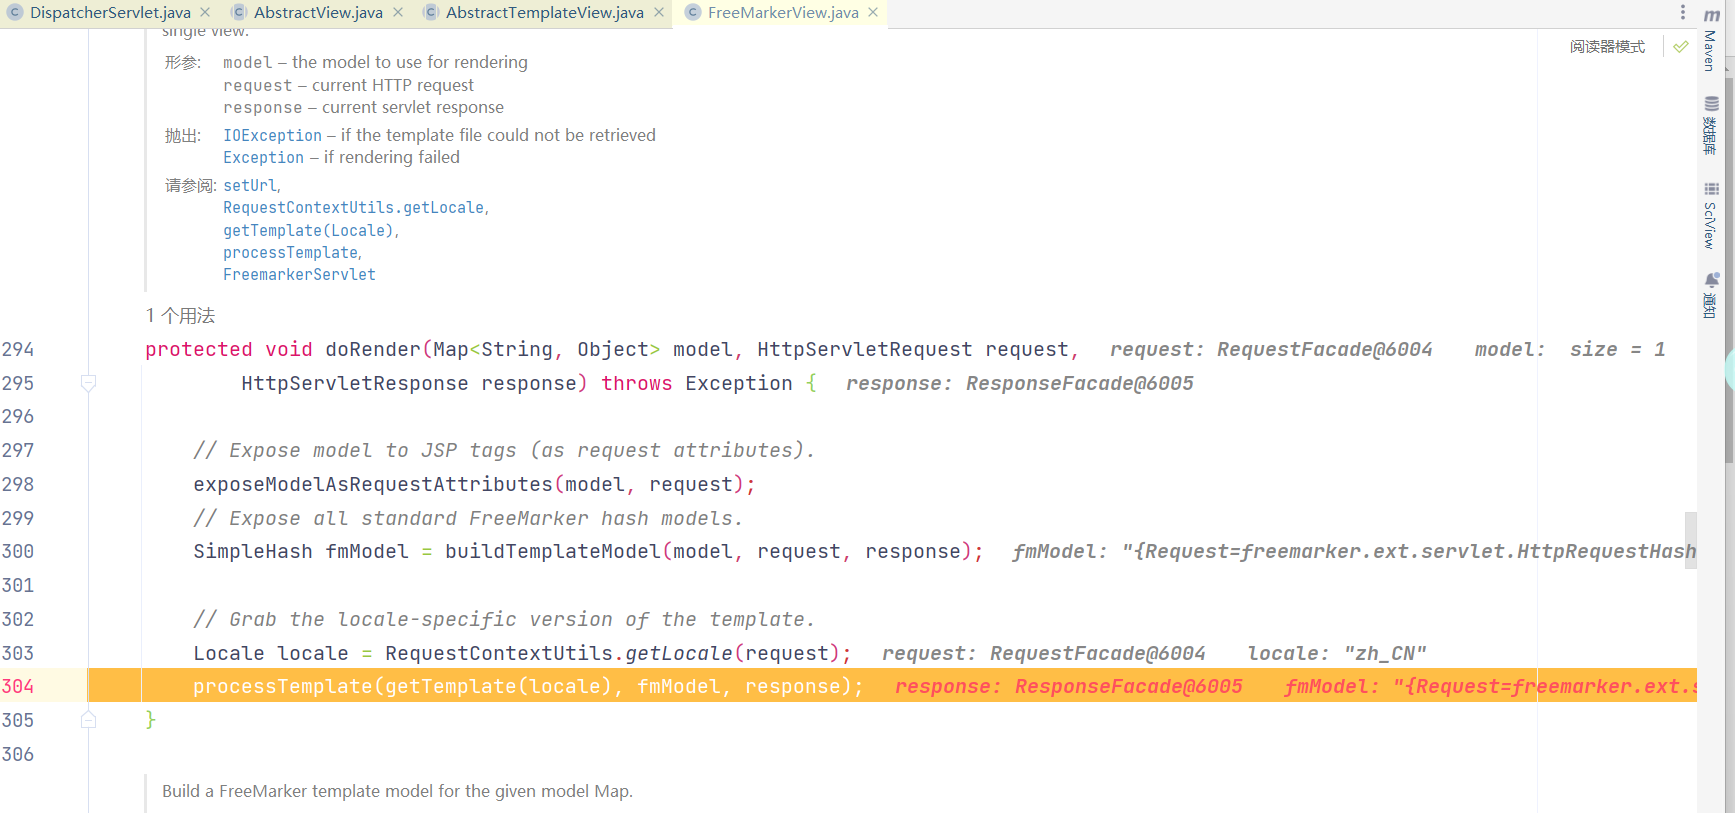
Task: Open the database tool window
Action: 1711,125
